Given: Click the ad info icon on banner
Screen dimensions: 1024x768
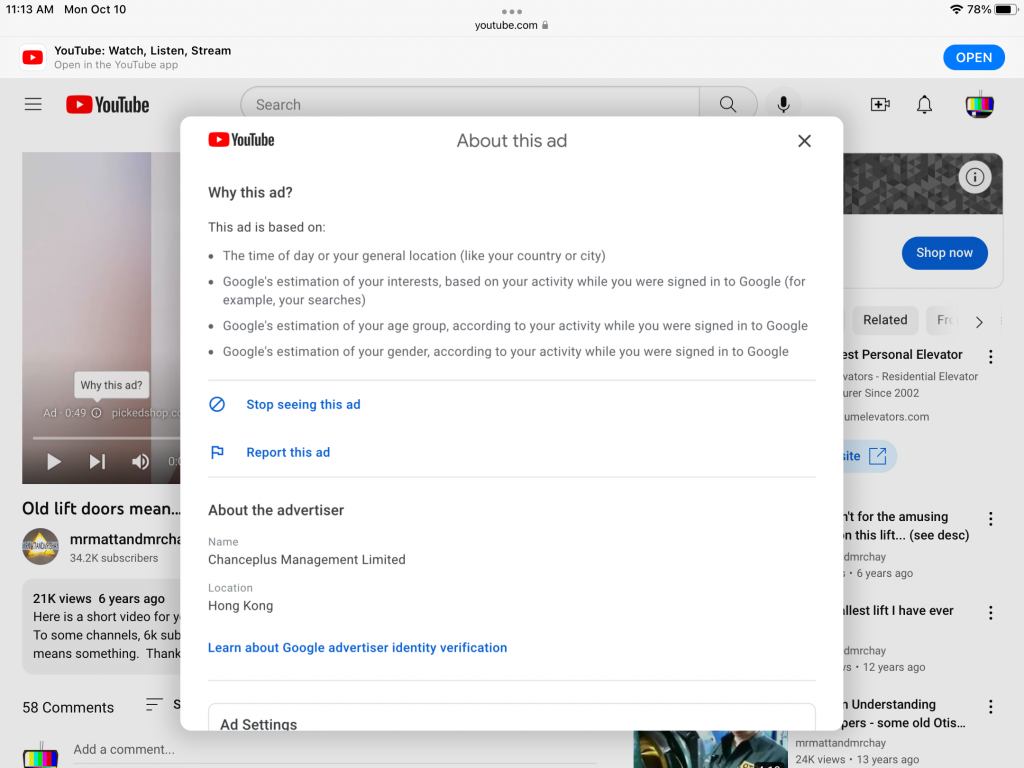Looking at the screenshot, I should [974, 177].
